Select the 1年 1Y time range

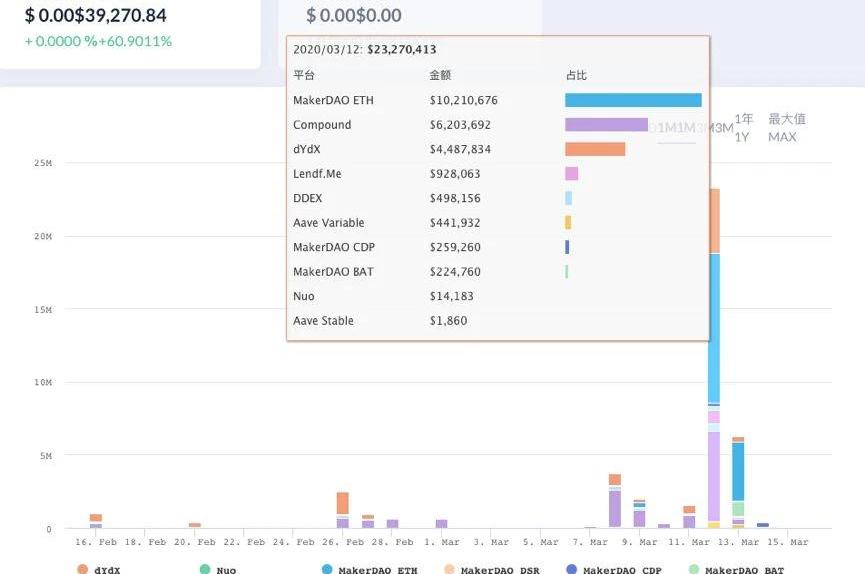(743, 127)
